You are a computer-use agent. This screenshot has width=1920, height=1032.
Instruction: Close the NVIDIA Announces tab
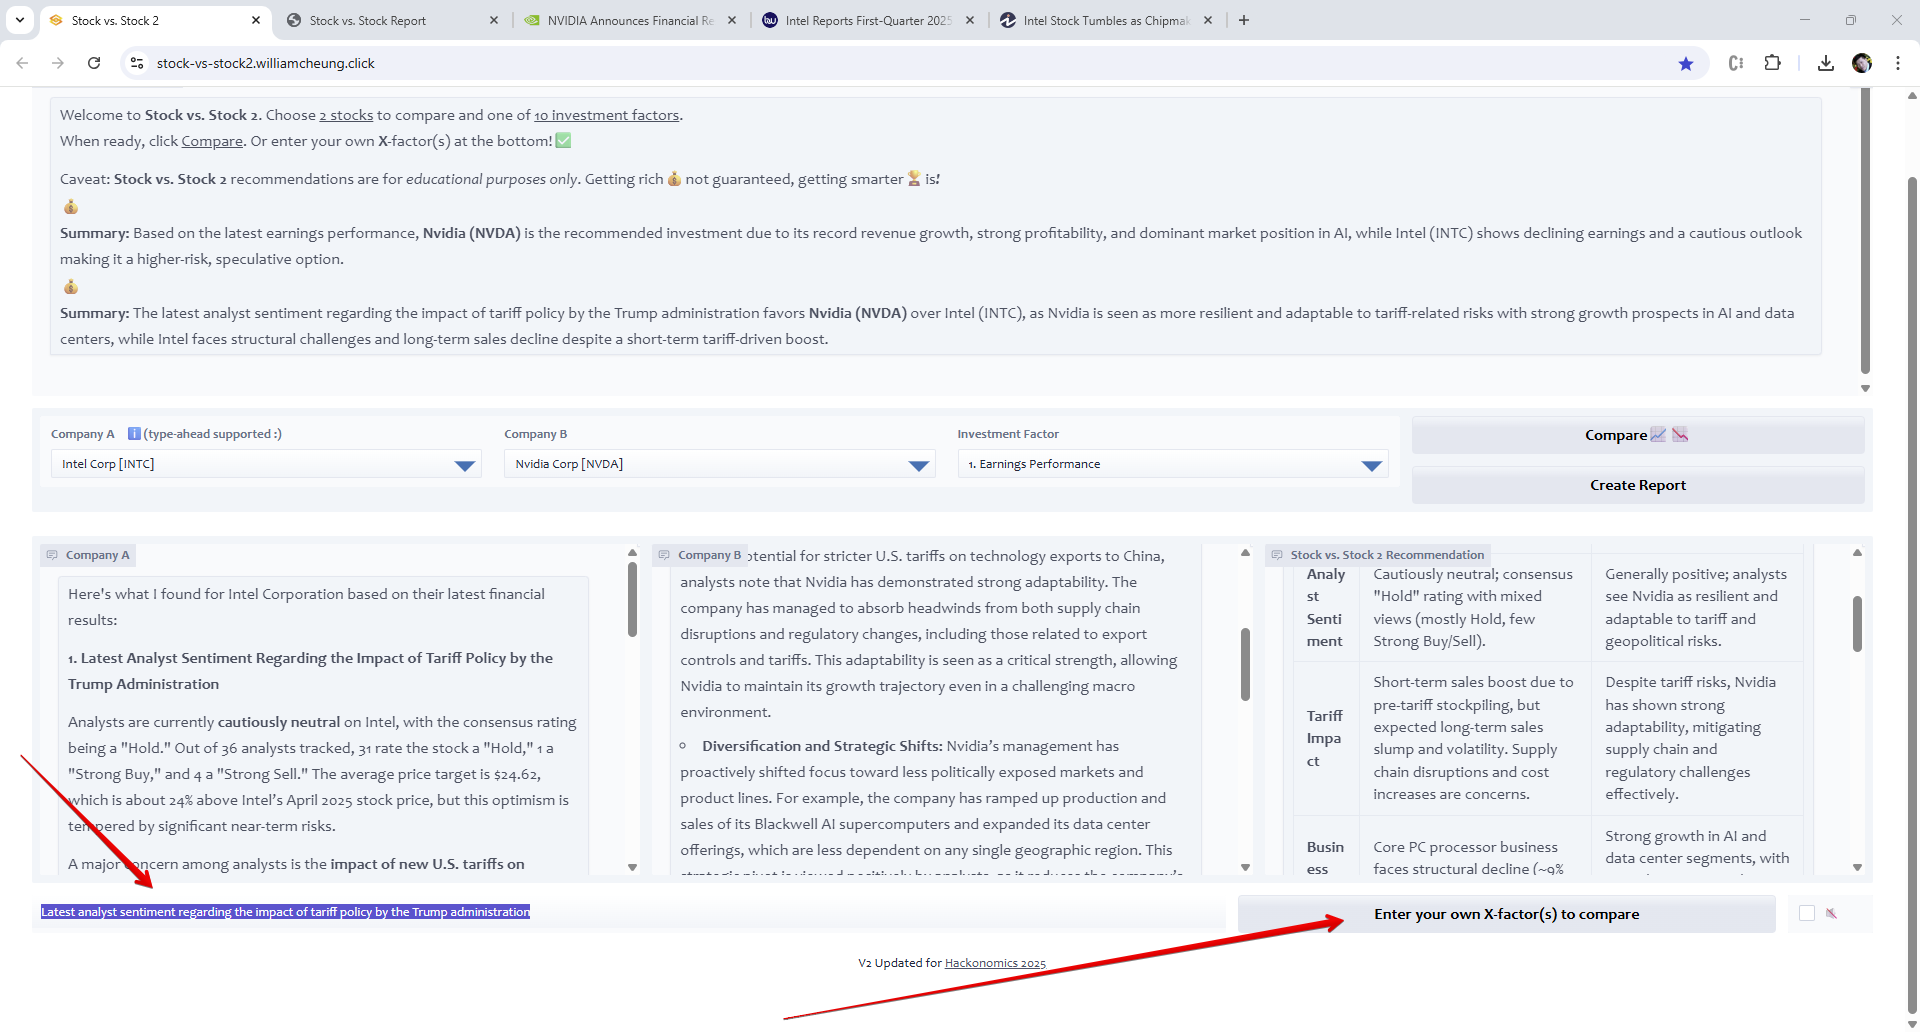[x=732, y=20]
